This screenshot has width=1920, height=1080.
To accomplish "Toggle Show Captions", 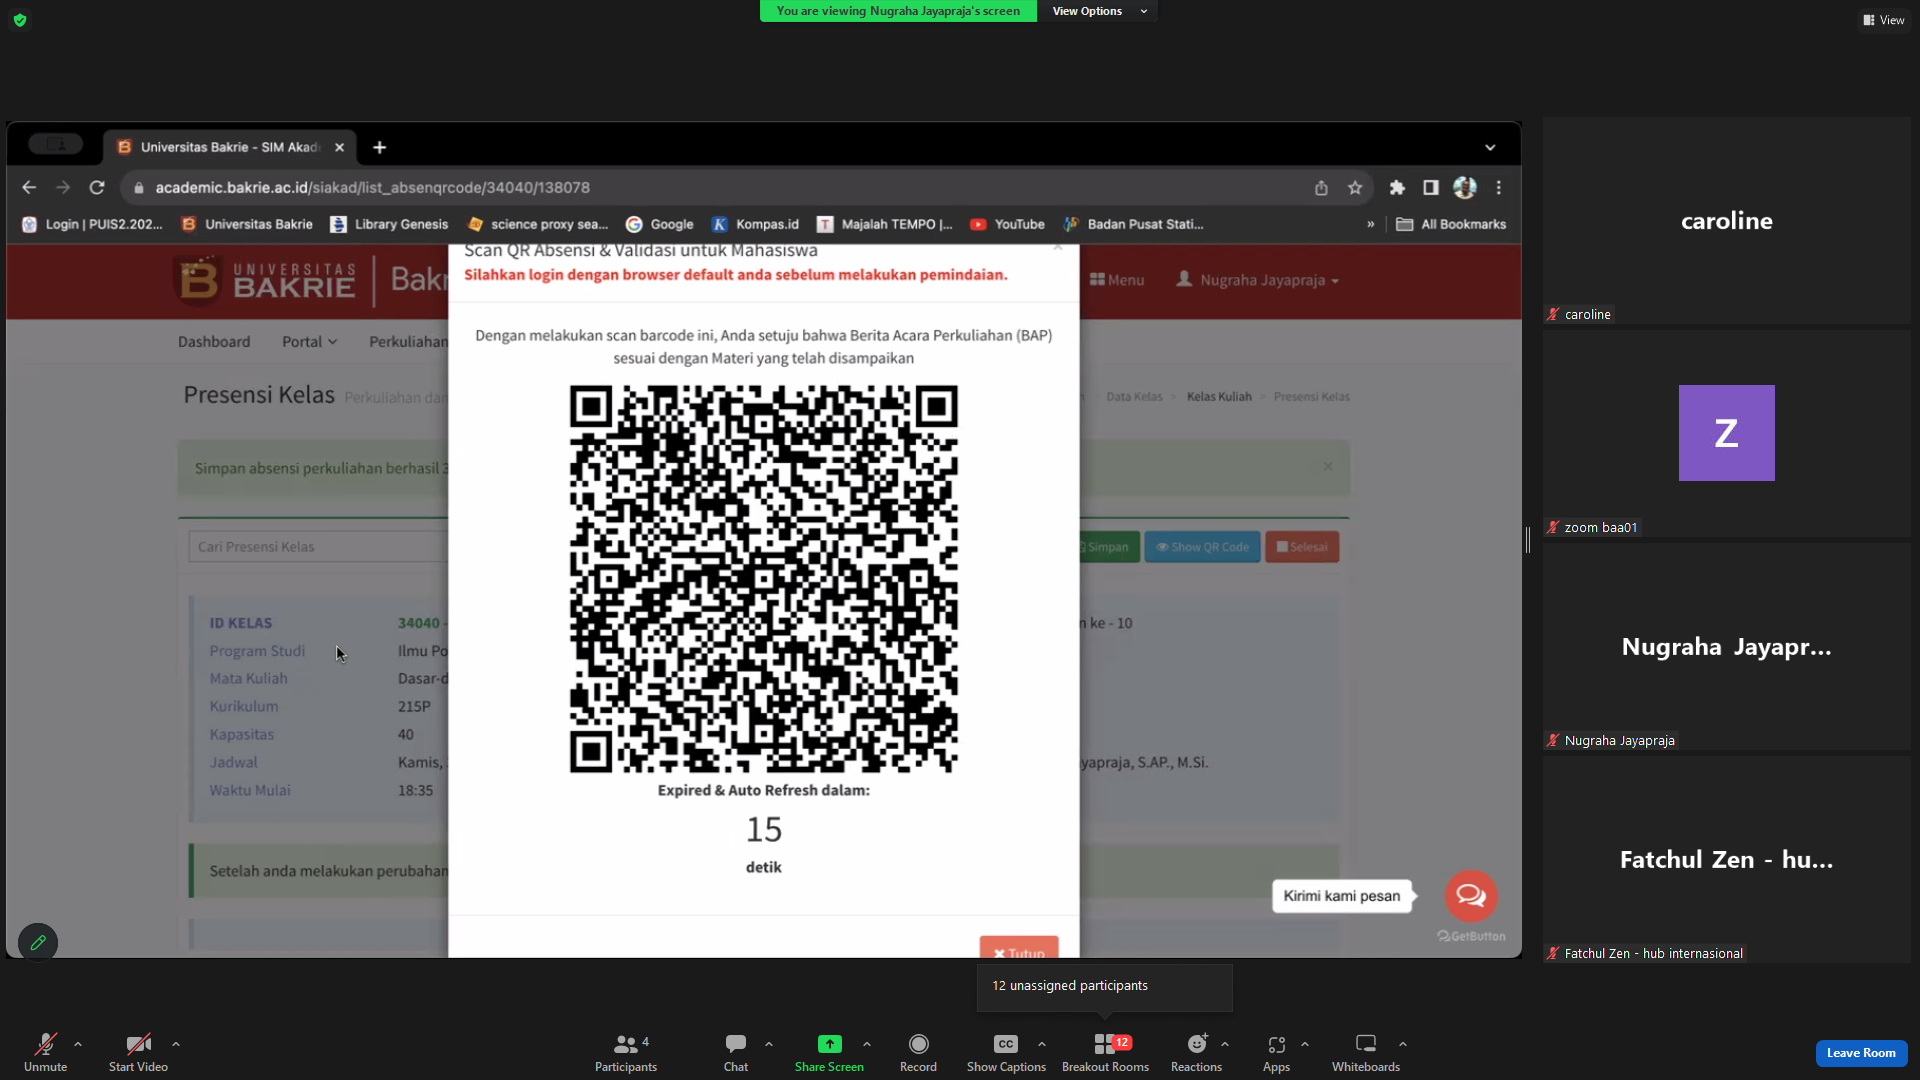I will point(1006,1052).
